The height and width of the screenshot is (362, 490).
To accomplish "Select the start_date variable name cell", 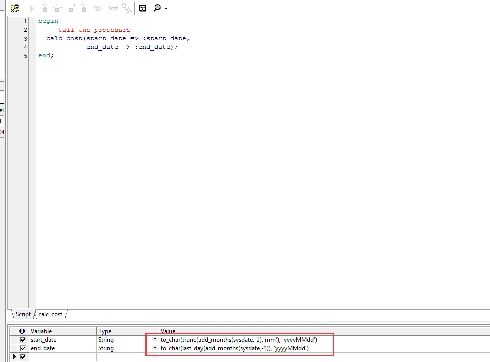I will [43, 340].
